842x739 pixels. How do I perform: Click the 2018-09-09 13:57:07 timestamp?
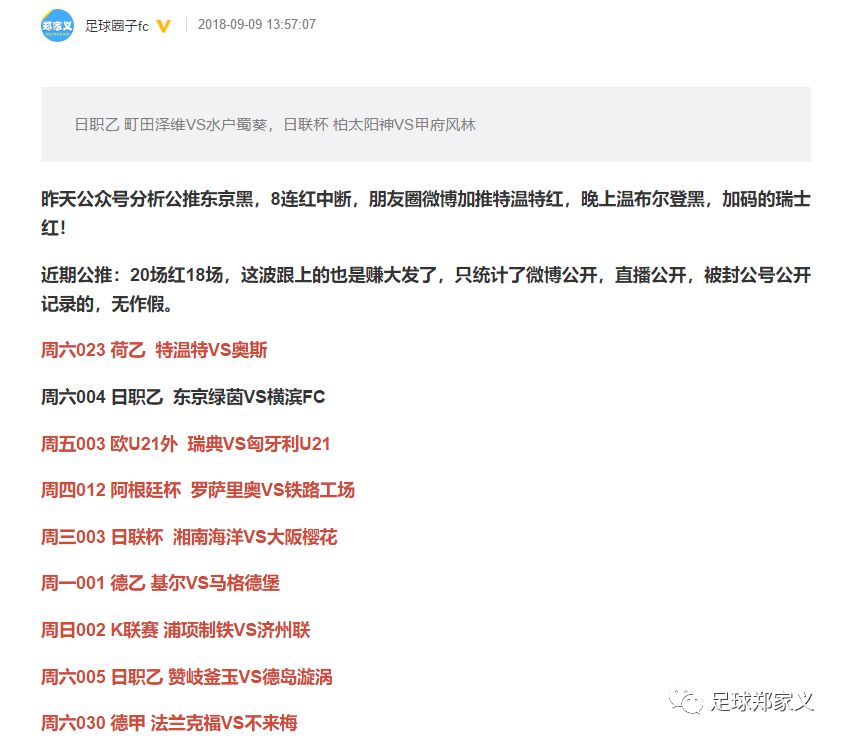(255, 24)
